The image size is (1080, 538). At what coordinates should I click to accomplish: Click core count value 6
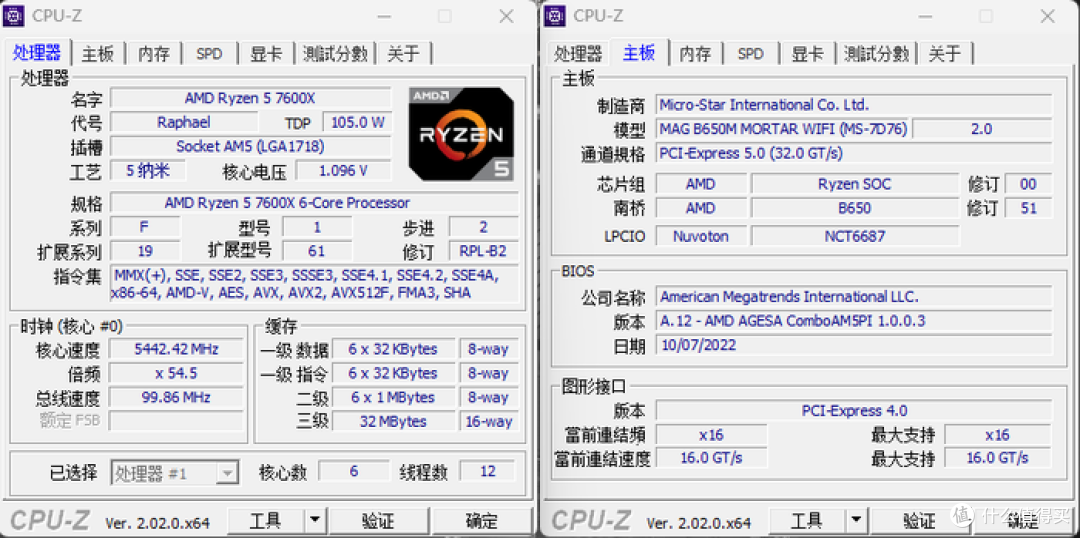click(354, 471)
